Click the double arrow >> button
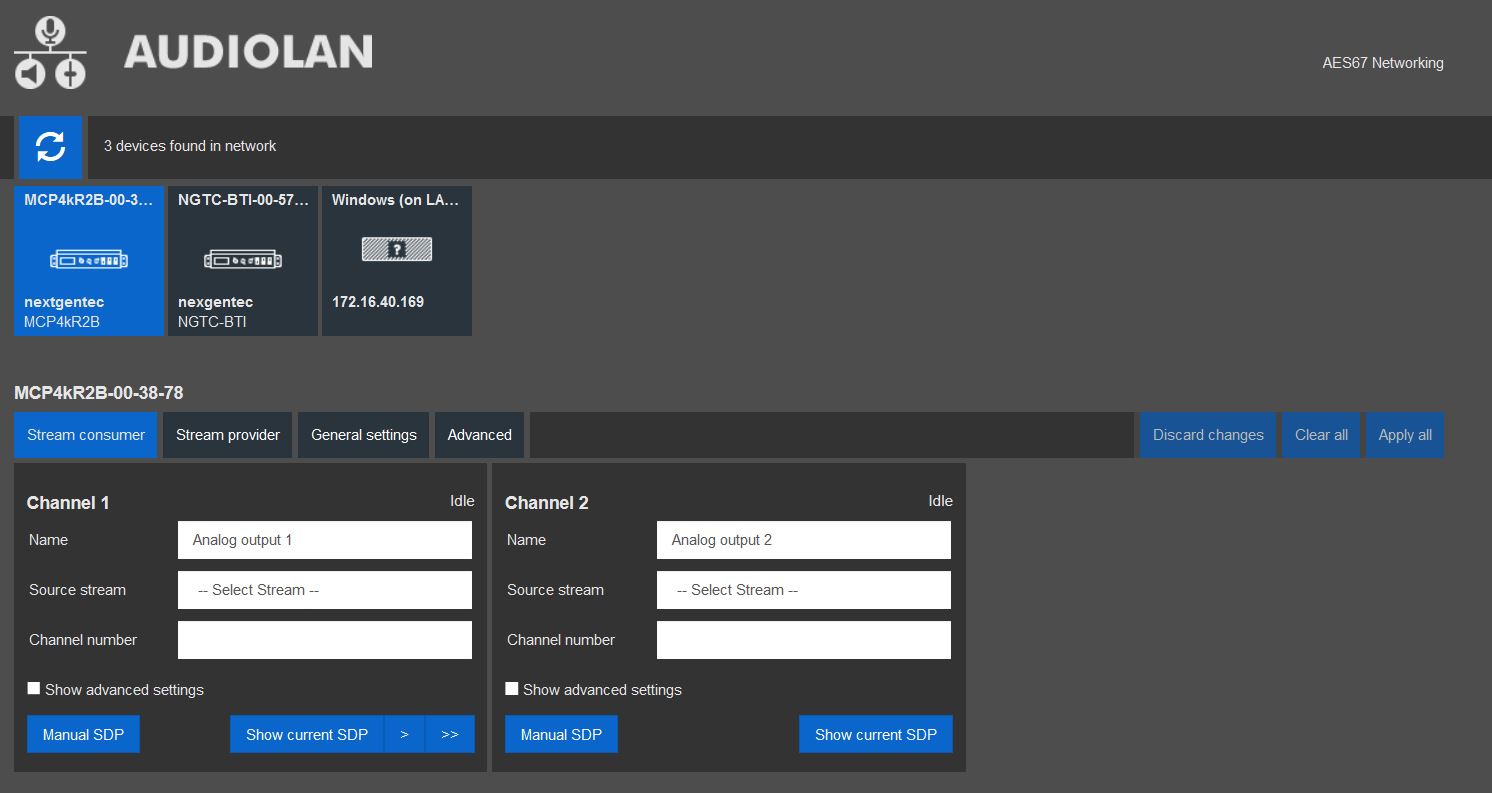This screenshot has height=793, width=1492. 450,734
